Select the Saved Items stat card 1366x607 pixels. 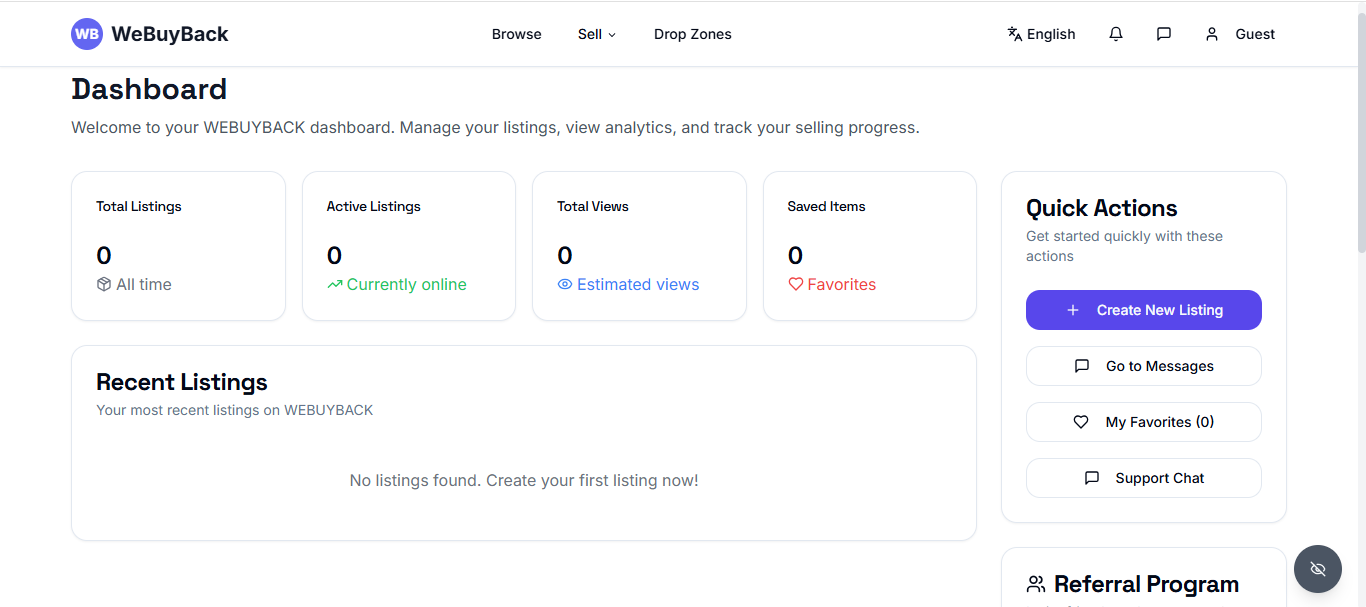870,246
